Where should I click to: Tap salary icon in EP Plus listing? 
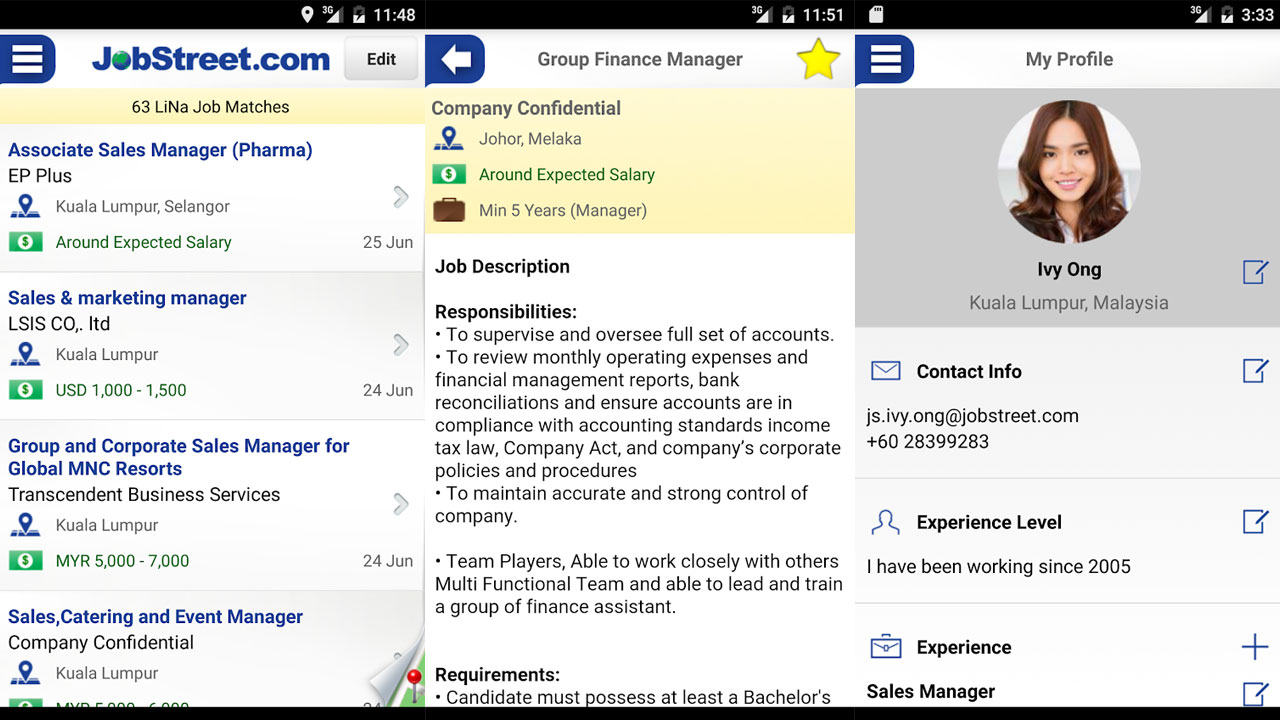tap(25, 242)
